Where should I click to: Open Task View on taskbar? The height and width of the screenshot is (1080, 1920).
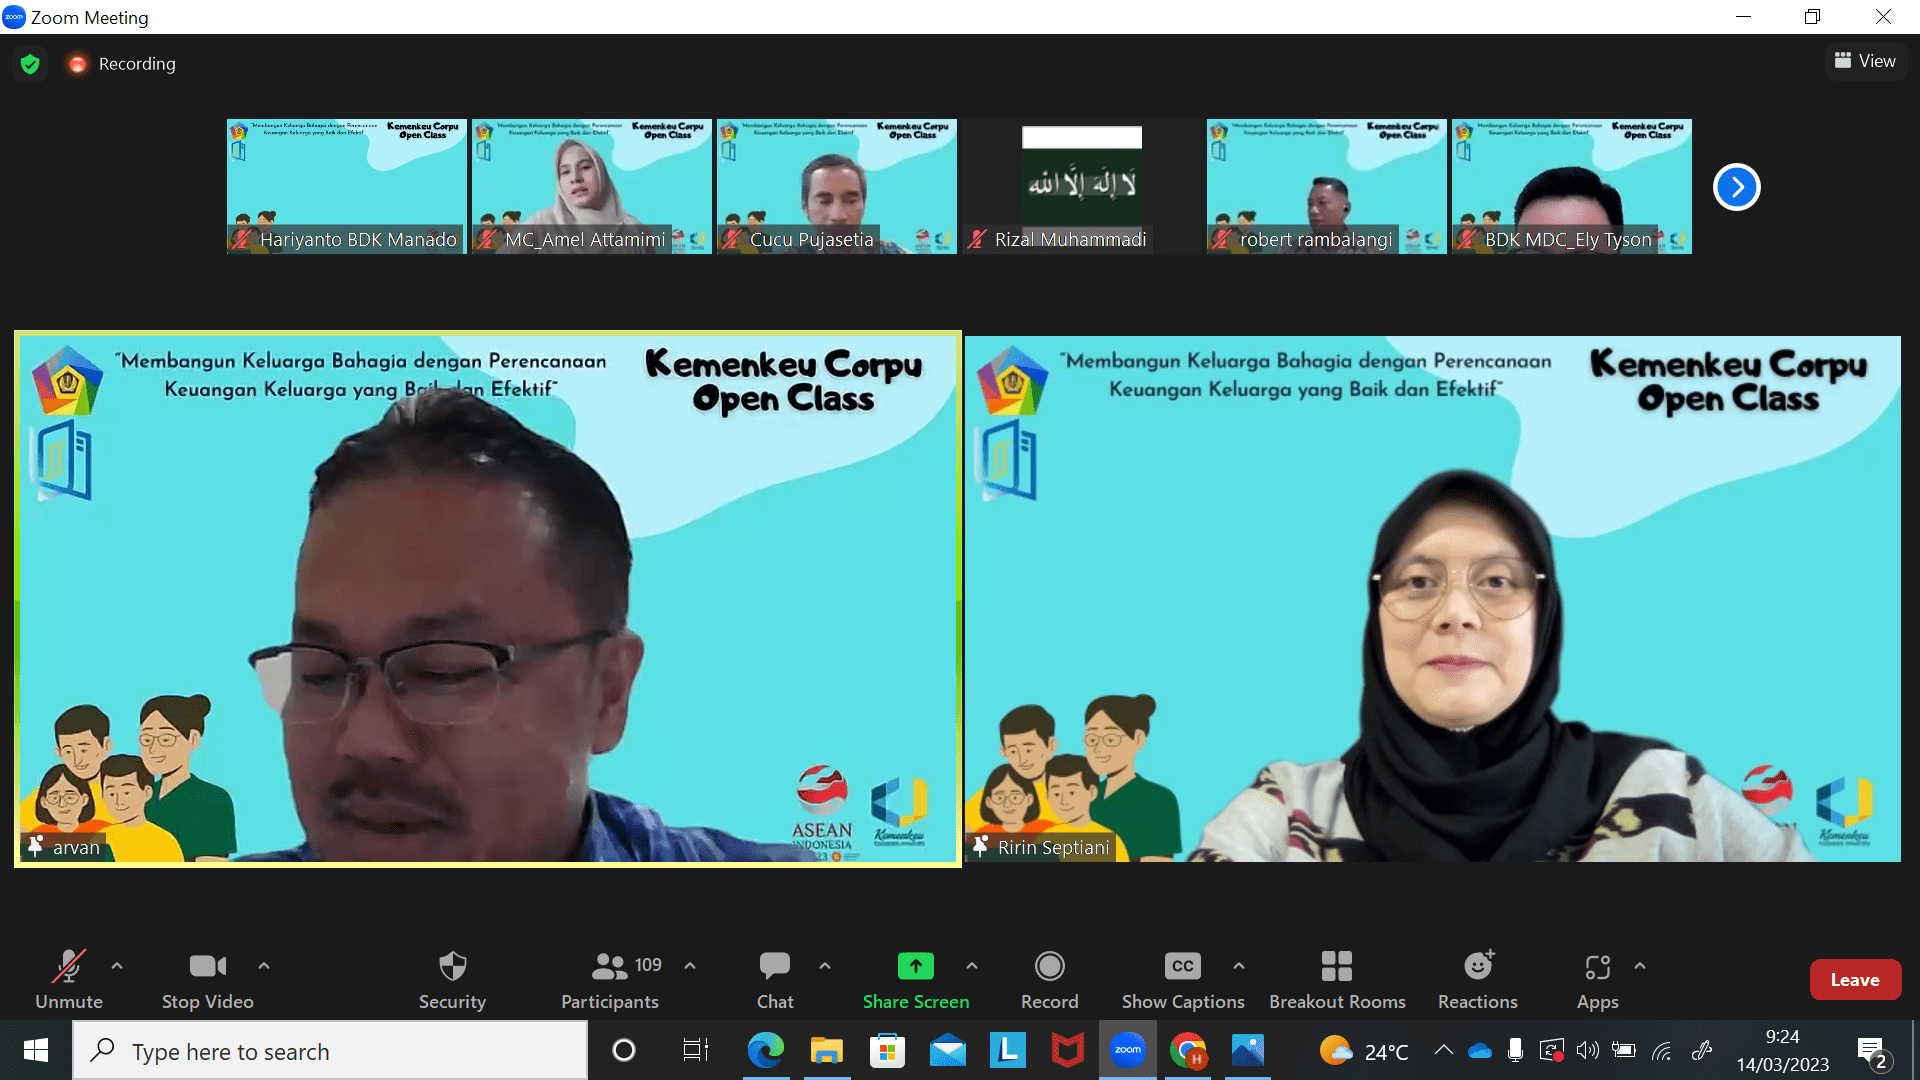(695, 1051)
